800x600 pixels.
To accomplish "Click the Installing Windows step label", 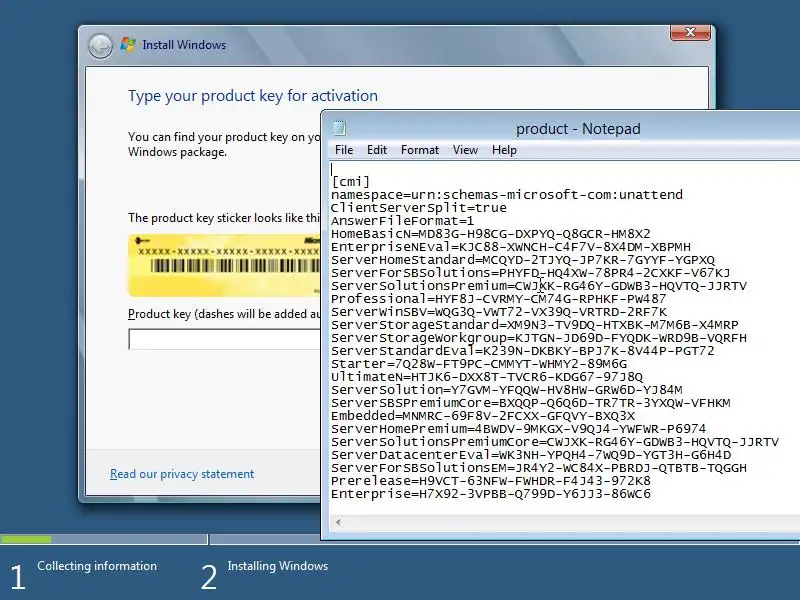I will click(x=278, y=566).
